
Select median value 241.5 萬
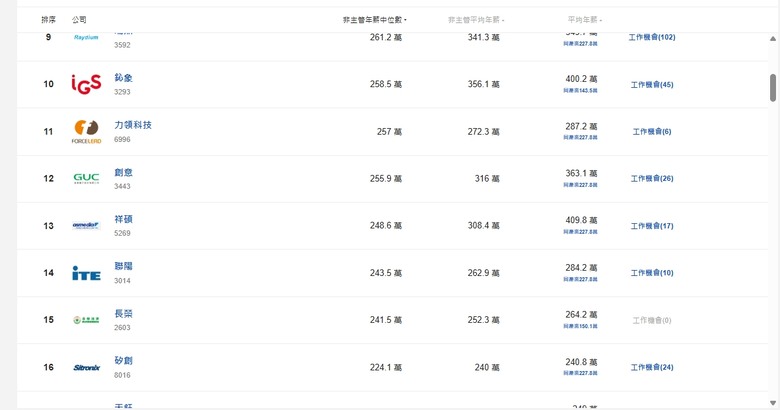[x=386, y=320]
